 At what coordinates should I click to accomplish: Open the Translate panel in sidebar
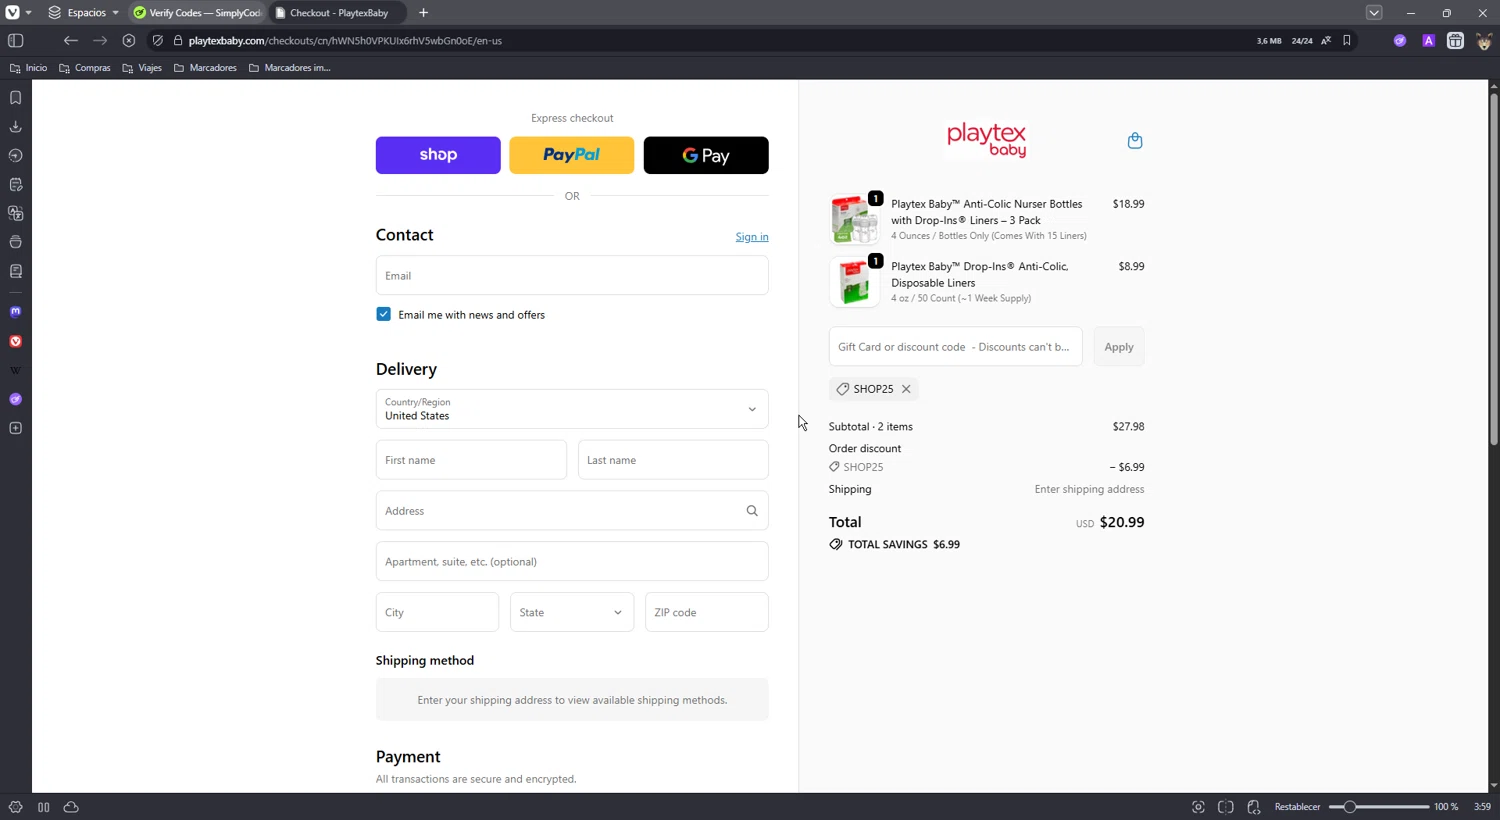coord(15,213)
